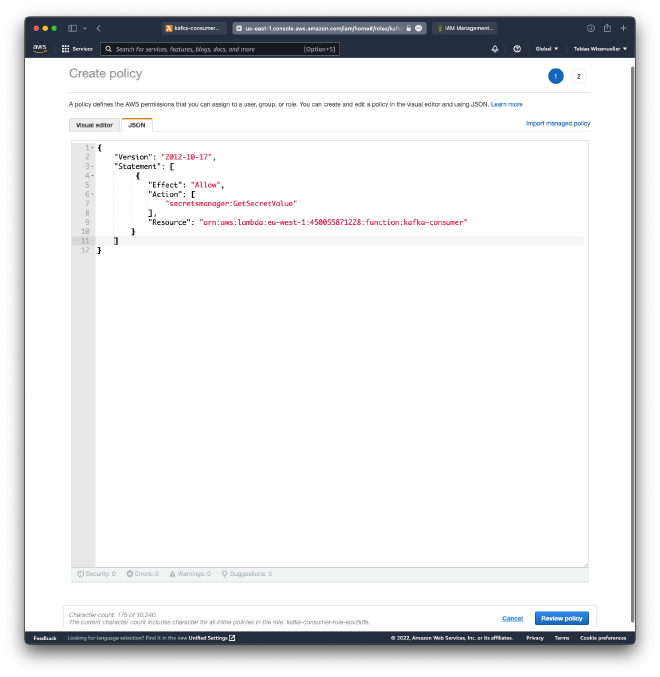
Task: Switch to the IAM Management browser tab
Action: tap(466, 28)
